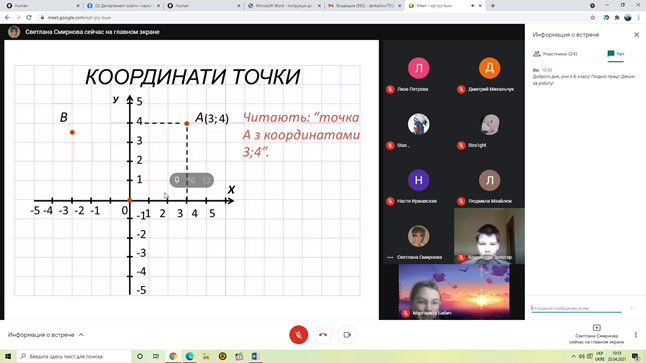Click the chat message input field
The height and width of the screenshot is (363, 646).
[576, 308]
